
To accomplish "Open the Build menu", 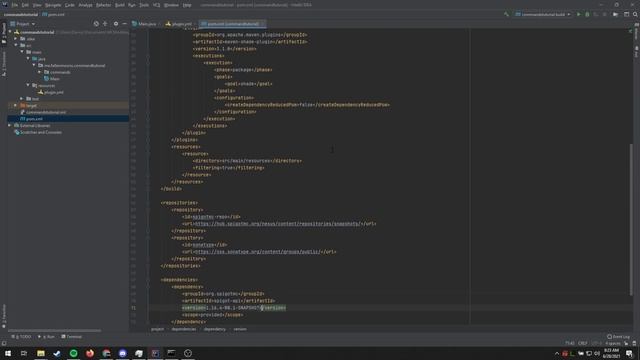I will 120,5.
